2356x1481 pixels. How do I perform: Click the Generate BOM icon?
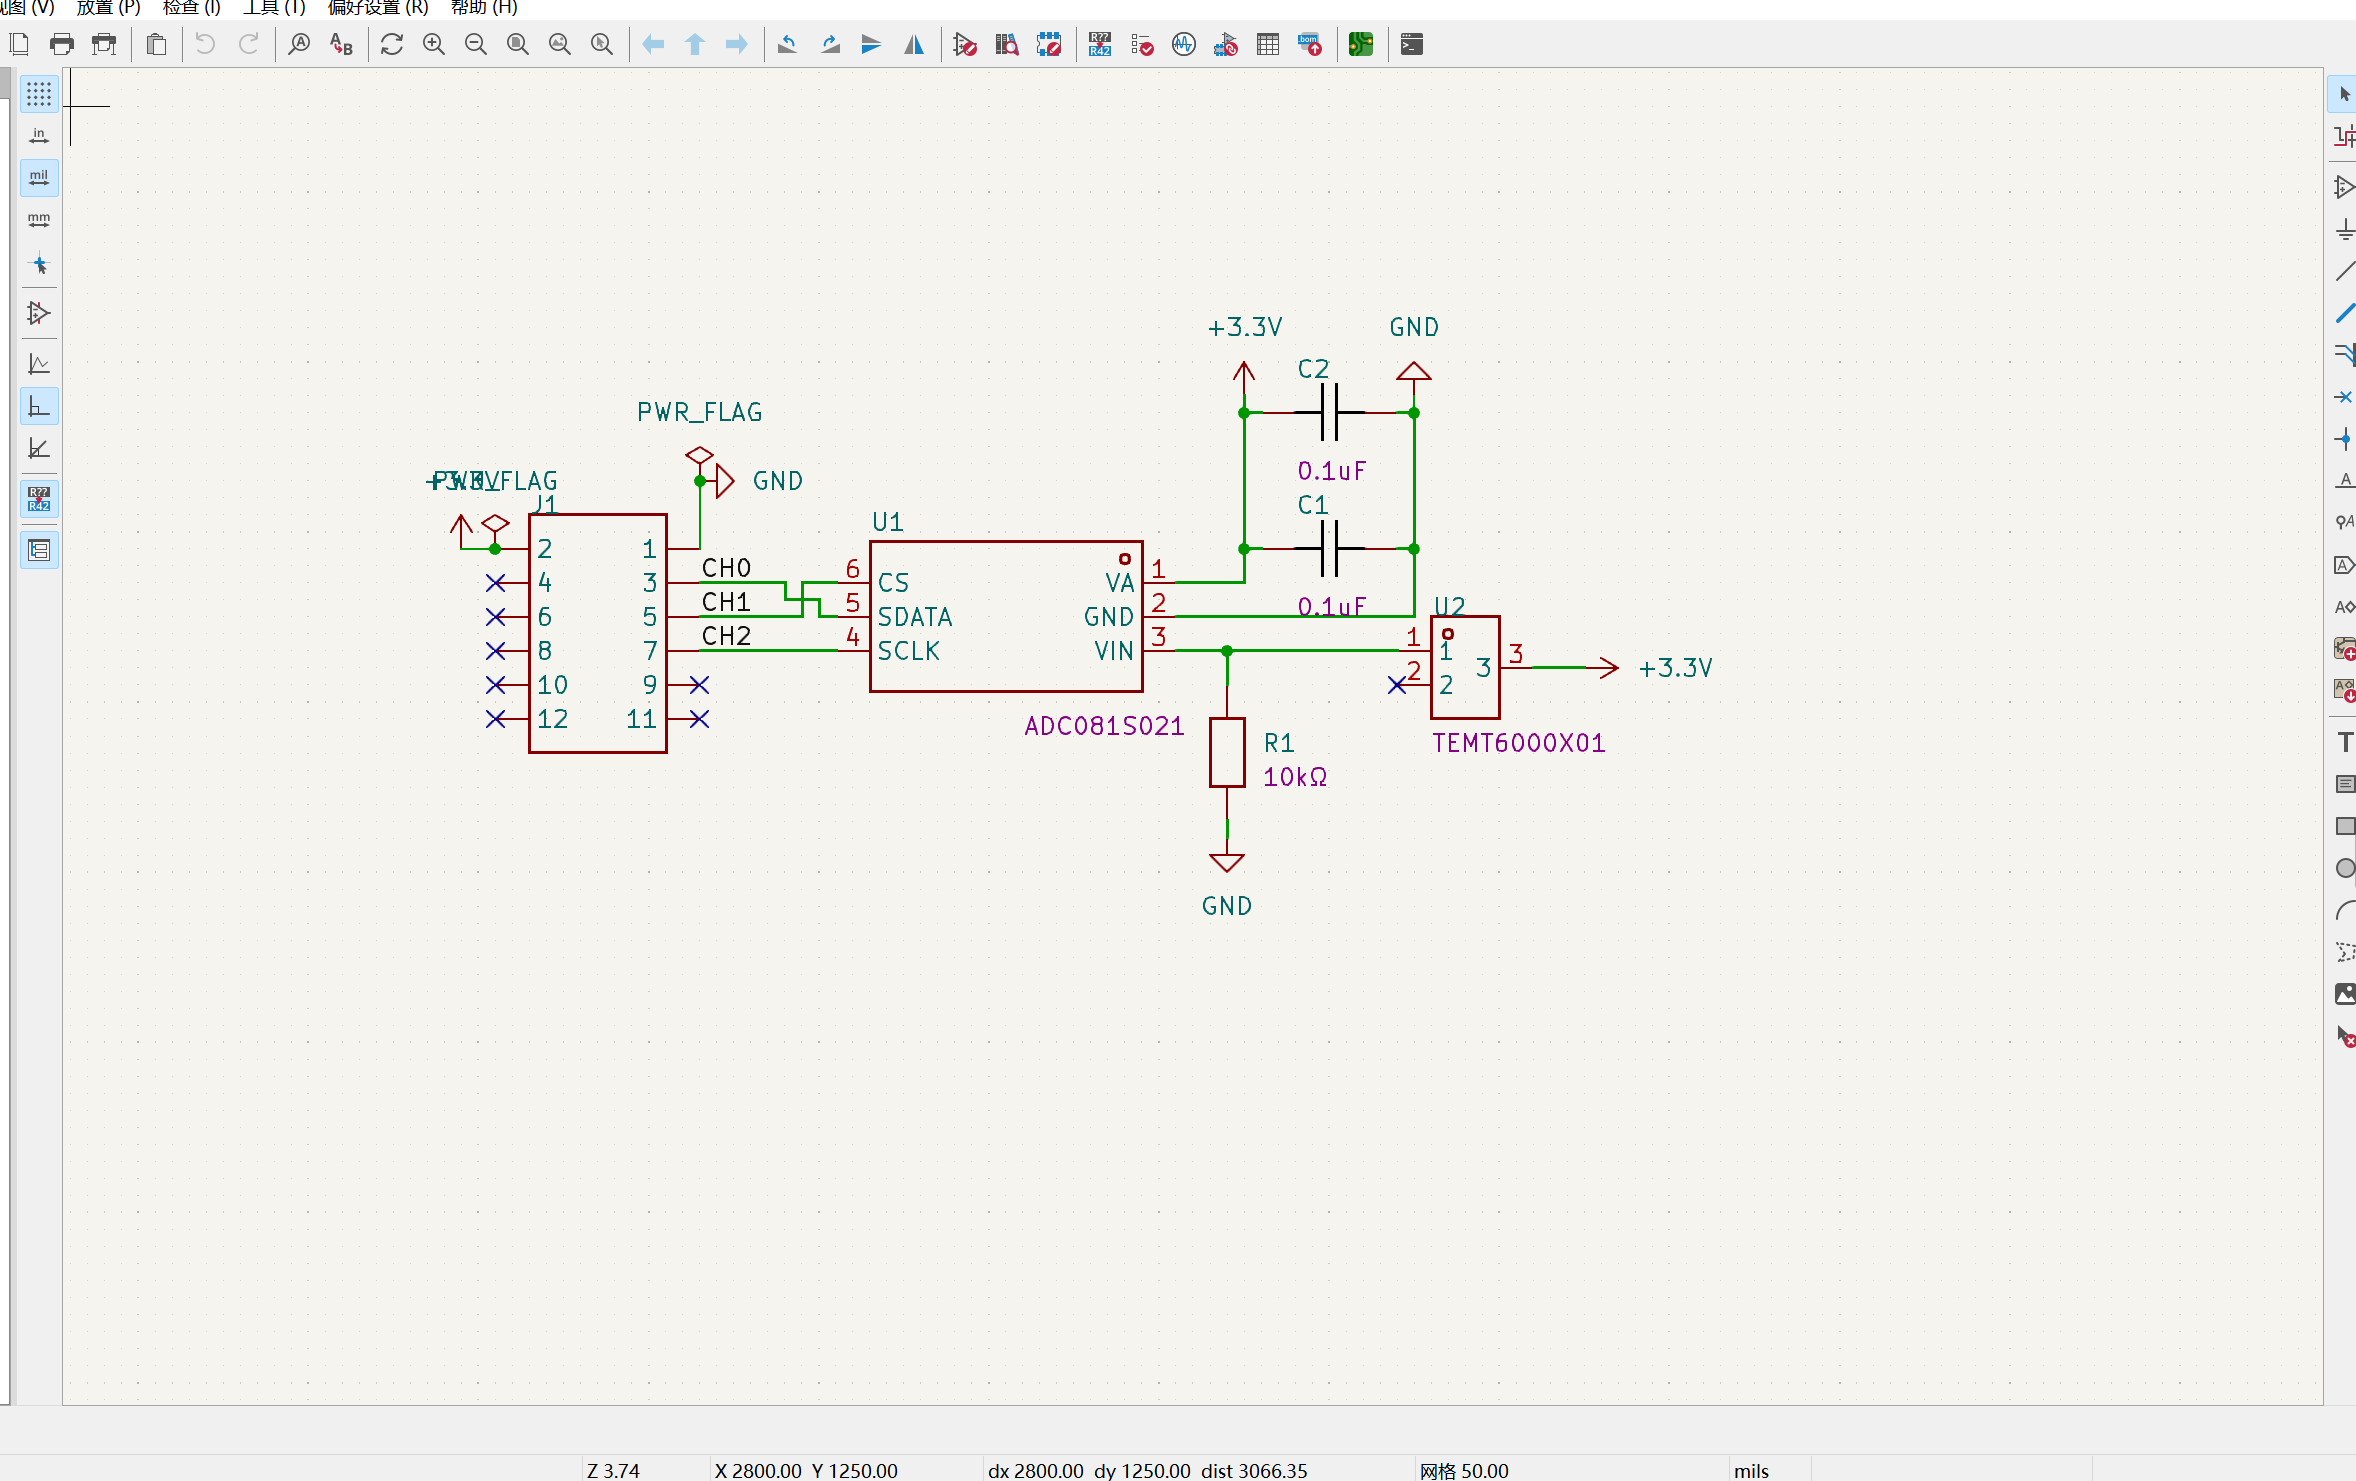point(1310,44)
